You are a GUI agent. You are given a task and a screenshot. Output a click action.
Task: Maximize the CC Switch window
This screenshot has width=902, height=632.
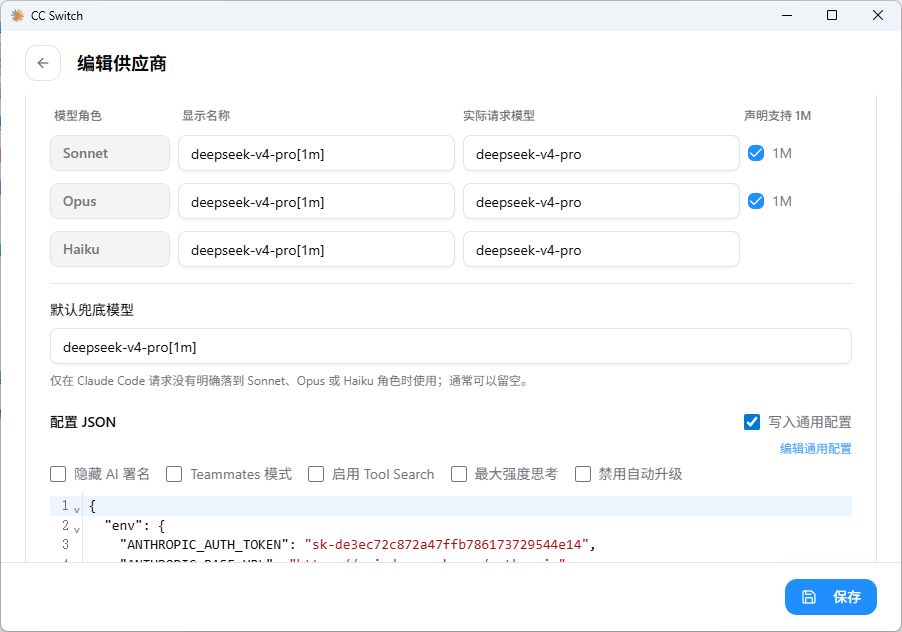(832, 15)
